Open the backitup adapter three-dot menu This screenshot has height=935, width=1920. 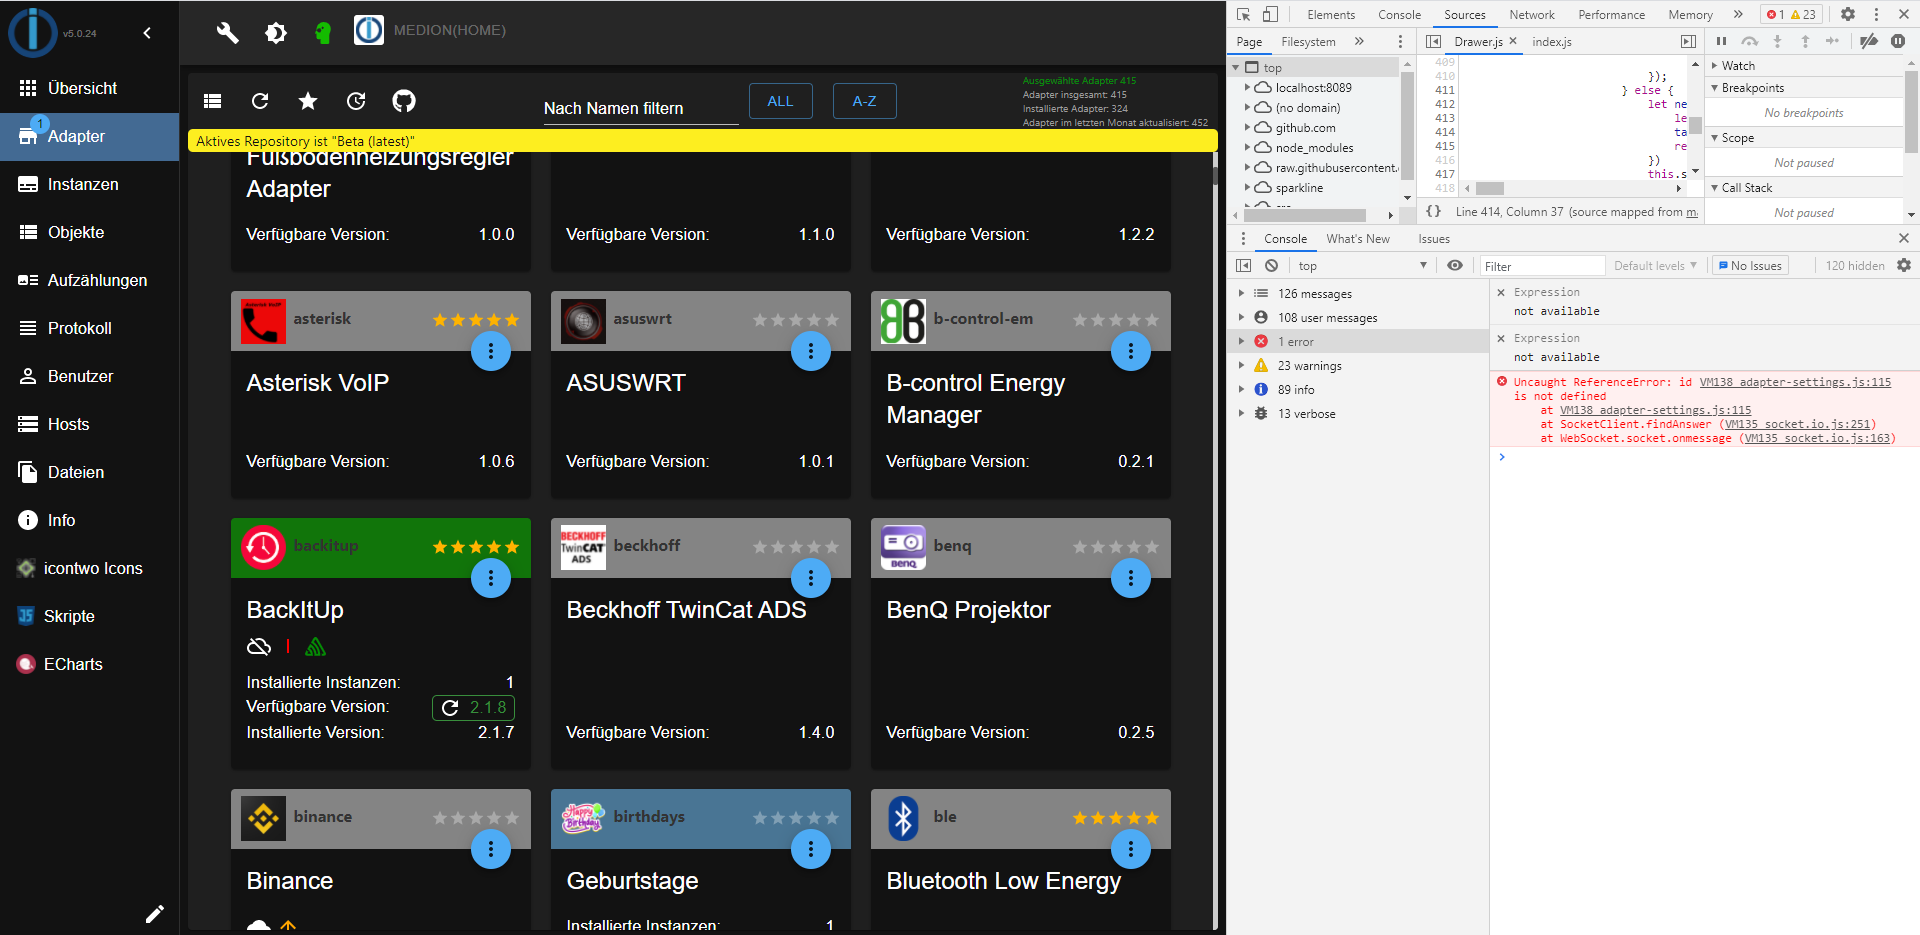491,578
